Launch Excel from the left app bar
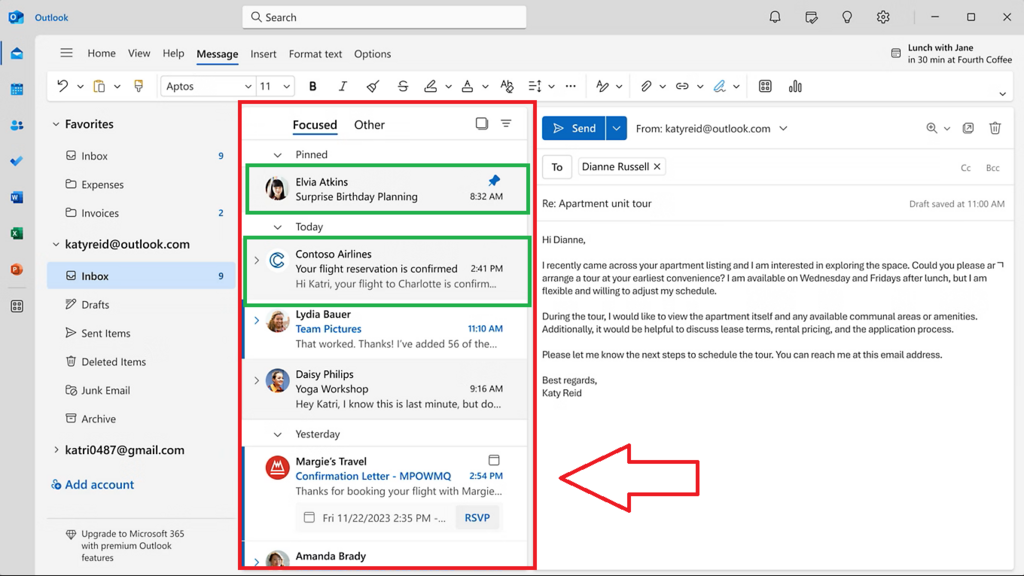The image size is (1024, 576). pyautogui.click(x=17, y=233)
